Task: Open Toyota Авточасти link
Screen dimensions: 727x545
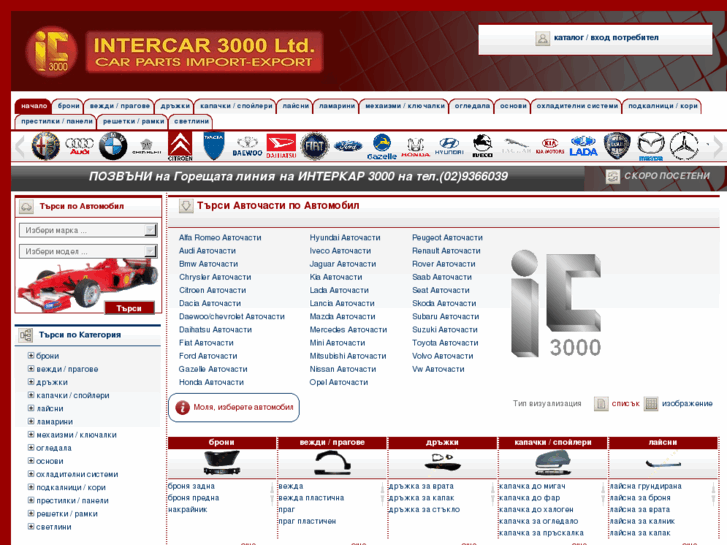Action: tap(445, 343)
